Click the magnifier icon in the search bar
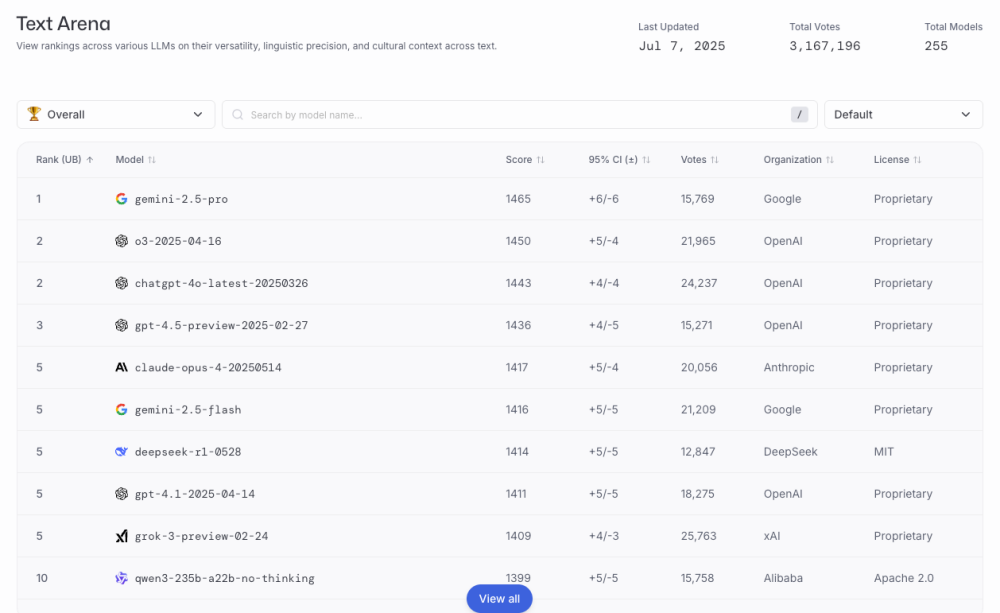Screen dimensions: 1000x613 tap(238, 115)
